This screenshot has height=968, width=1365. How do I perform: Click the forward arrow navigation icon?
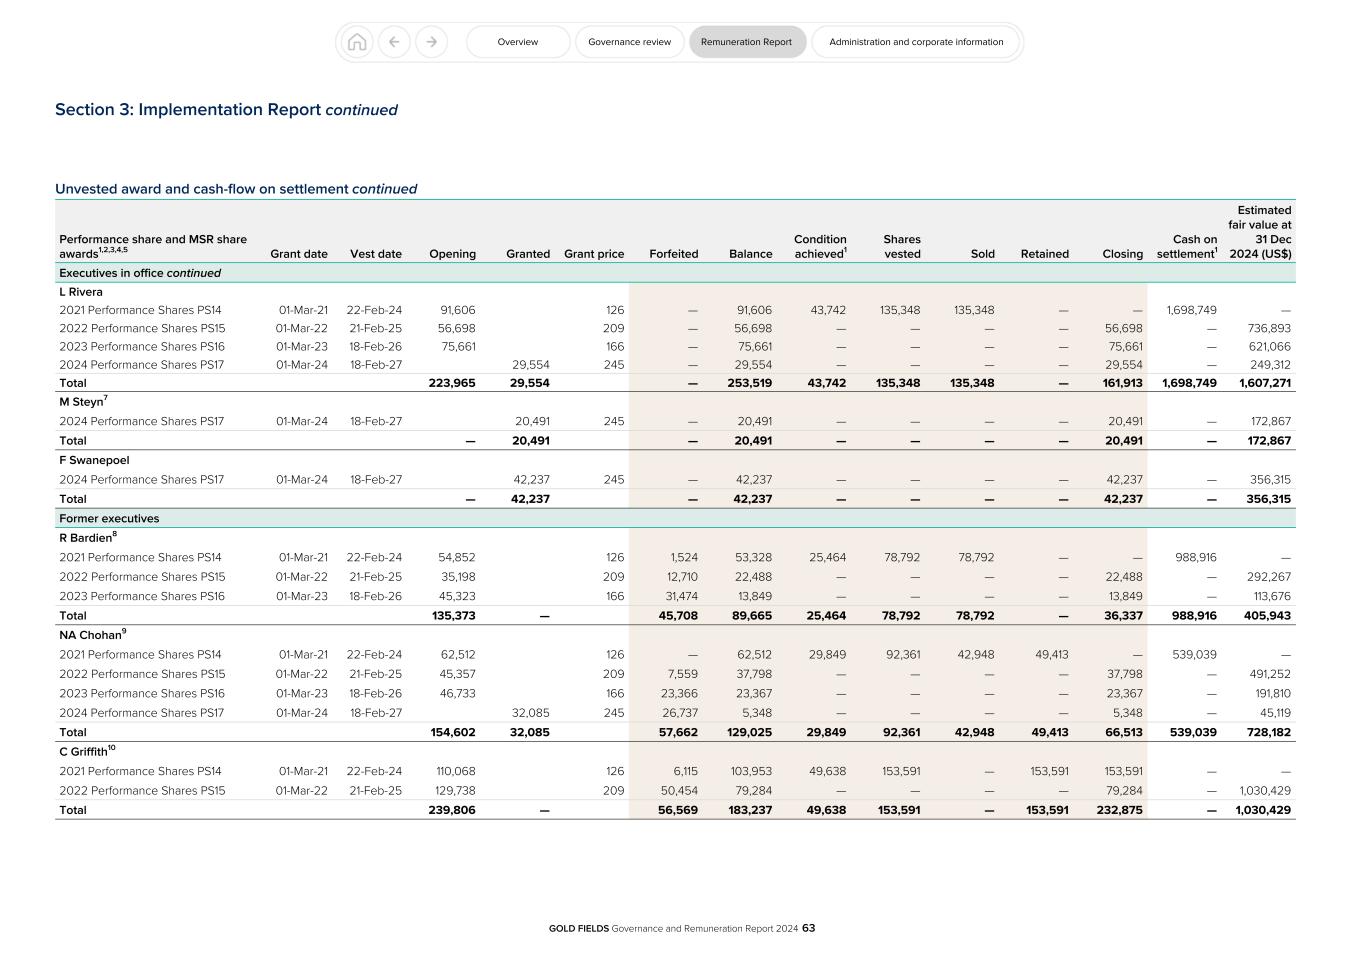pos(431,42)
